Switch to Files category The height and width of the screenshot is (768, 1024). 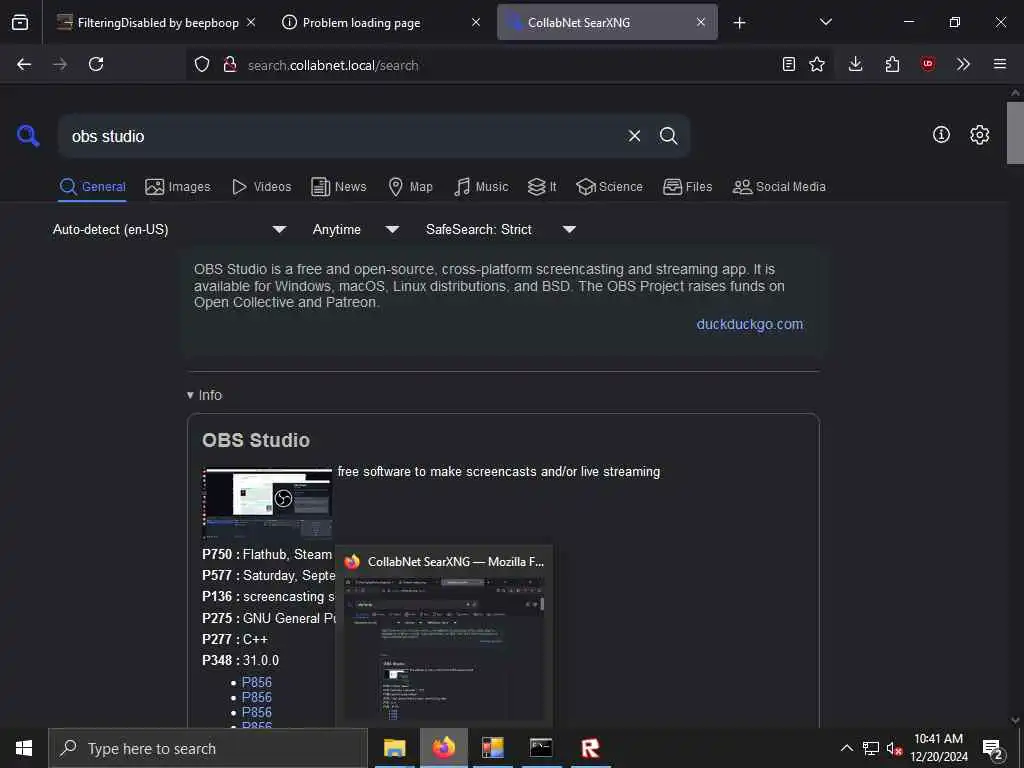click(687, 187)
